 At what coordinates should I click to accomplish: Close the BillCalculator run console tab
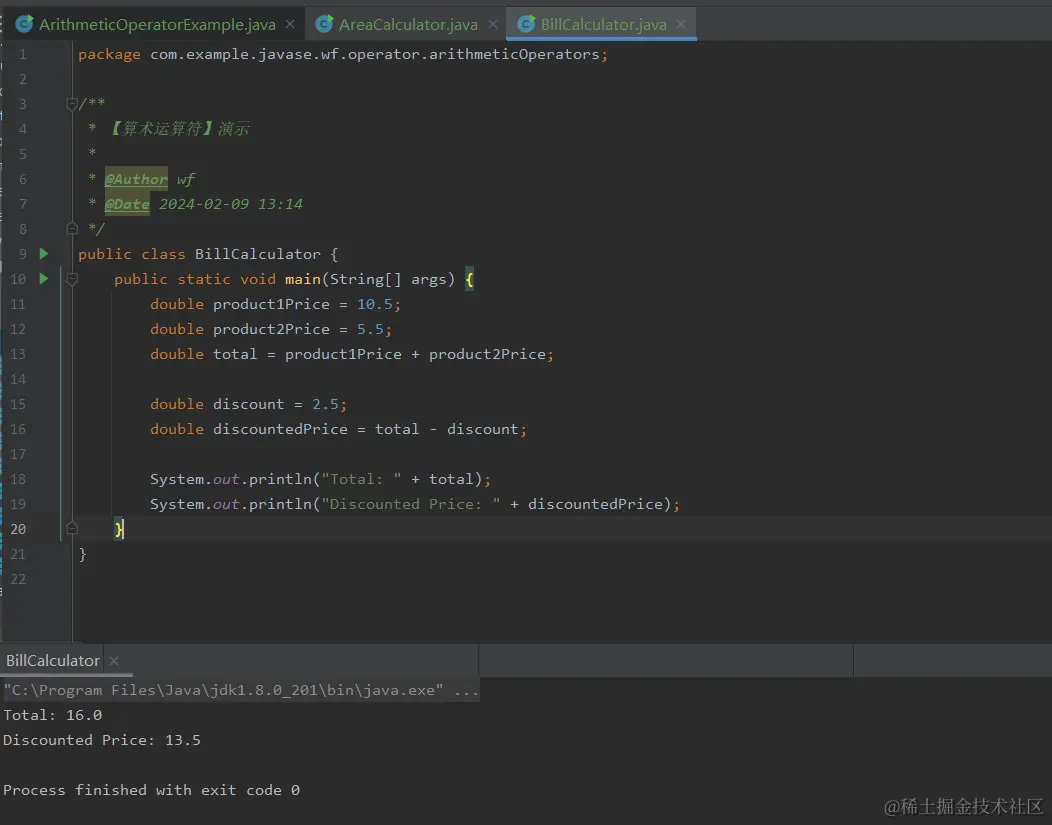click(x=114, y=661)
